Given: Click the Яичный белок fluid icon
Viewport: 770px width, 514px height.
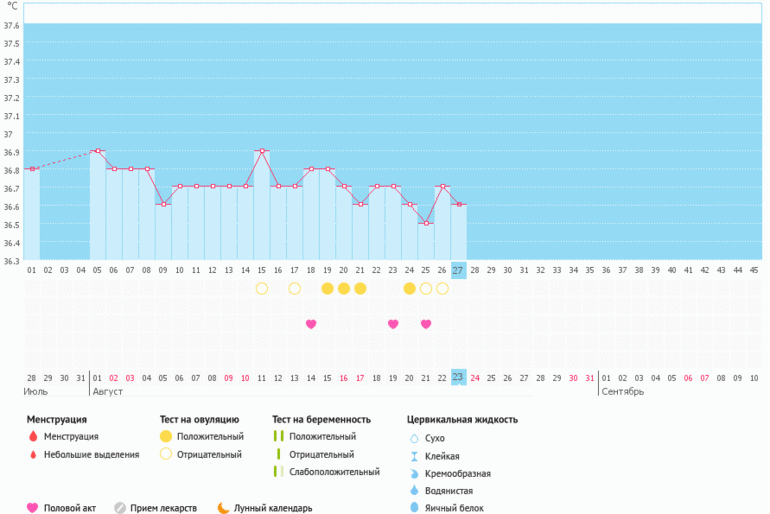Looking at the screenshot, I should click(x=414, y=508).
